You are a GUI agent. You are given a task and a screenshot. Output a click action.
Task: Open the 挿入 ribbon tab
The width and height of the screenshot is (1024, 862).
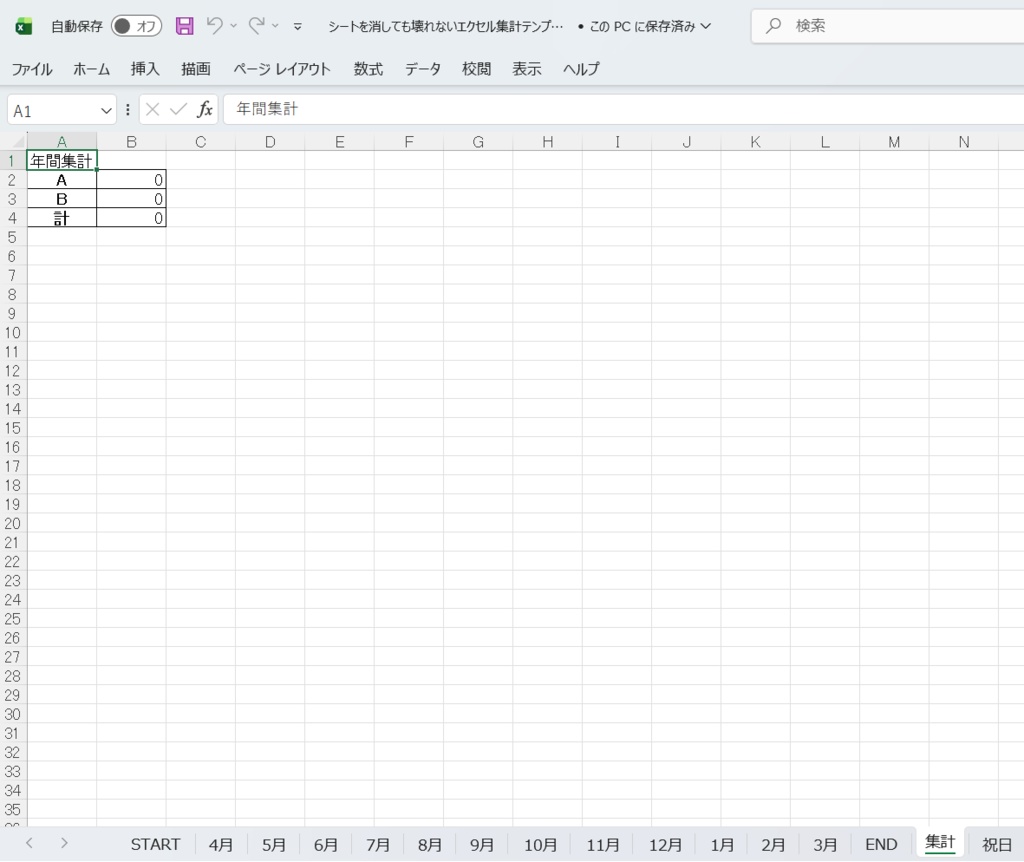[145, 69]
